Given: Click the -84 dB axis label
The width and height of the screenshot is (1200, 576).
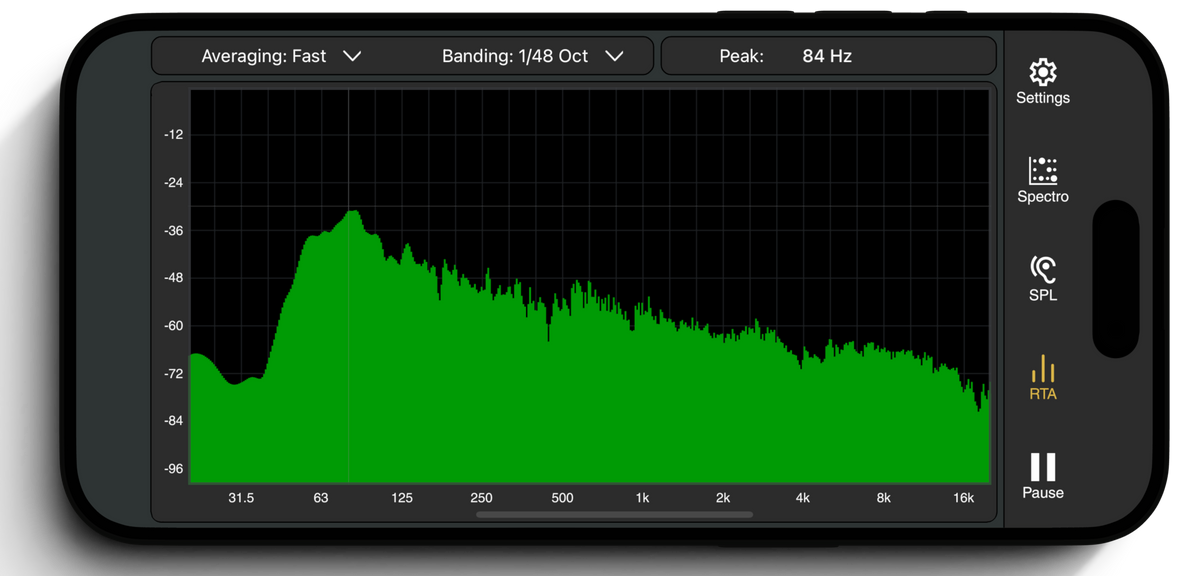Looking at the screenshot, I should pos(174,421).
